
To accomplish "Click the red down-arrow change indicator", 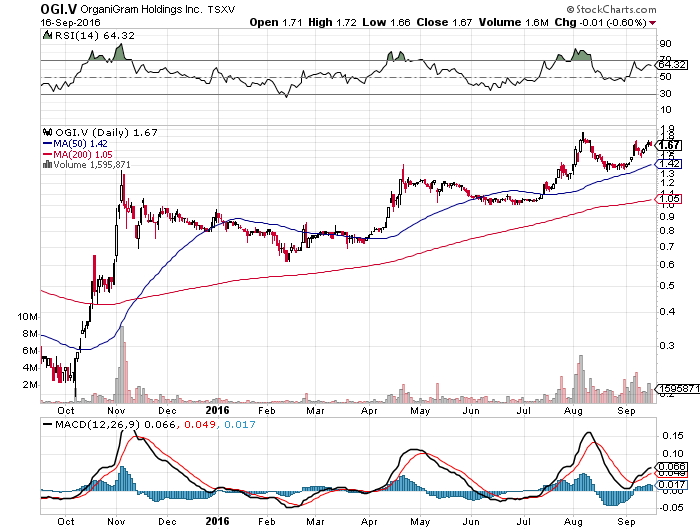I will tap(653, 23).
